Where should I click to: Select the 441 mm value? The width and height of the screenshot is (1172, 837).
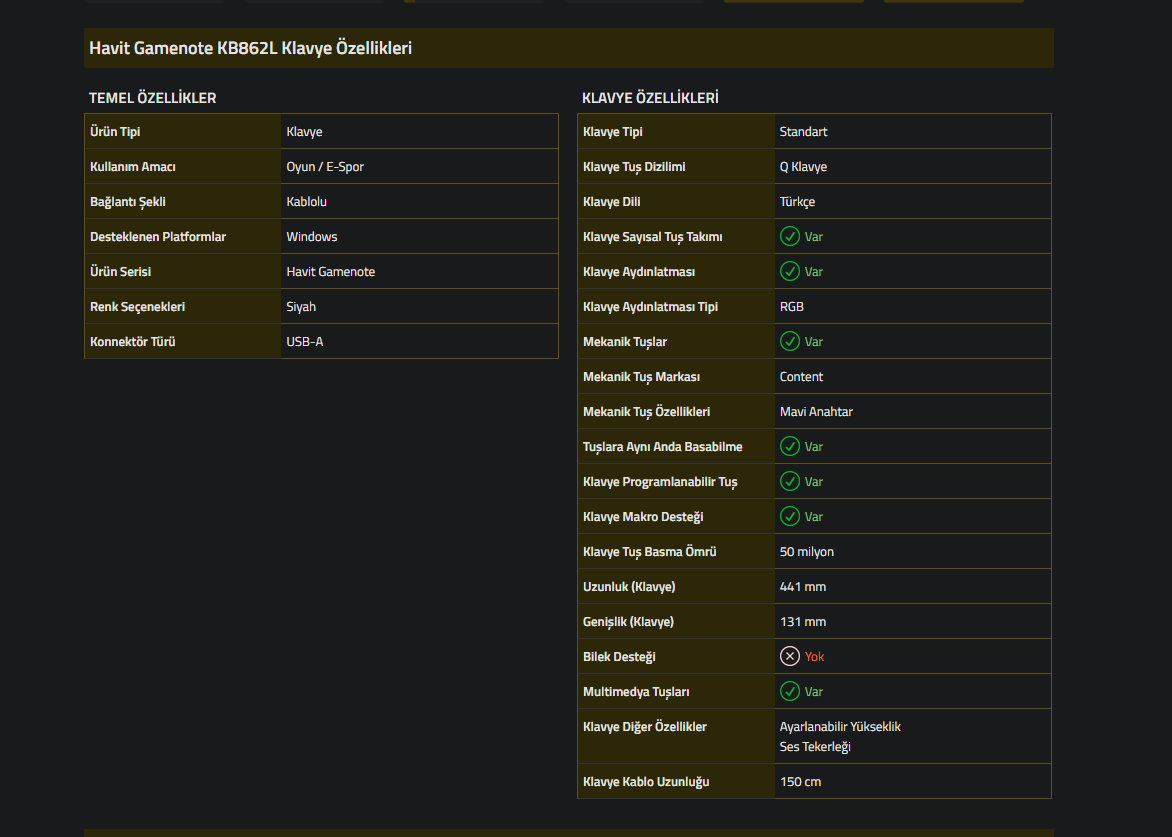tap(803, 587)
